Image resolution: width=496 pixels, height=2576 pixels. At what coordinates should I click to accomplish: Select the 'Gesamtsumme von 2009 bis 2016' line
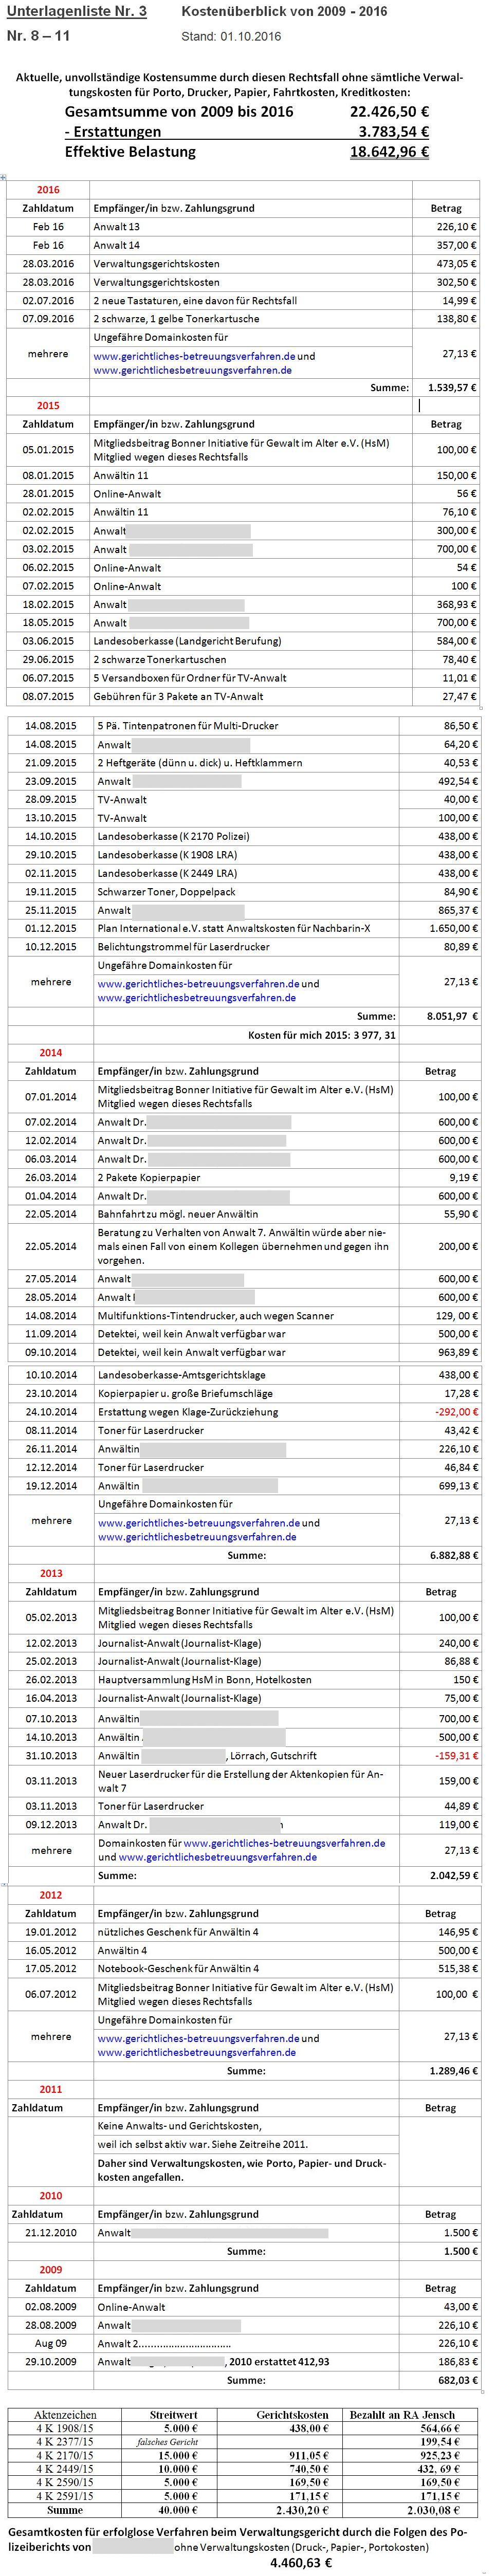178,112
